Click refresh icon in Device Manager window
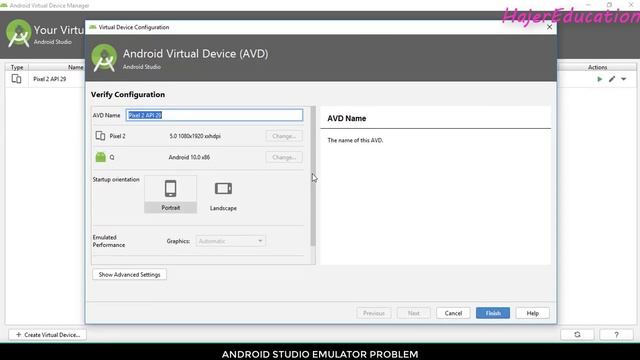Image resolution: width=640 pixels, height=360 pixels. [577, 335]
